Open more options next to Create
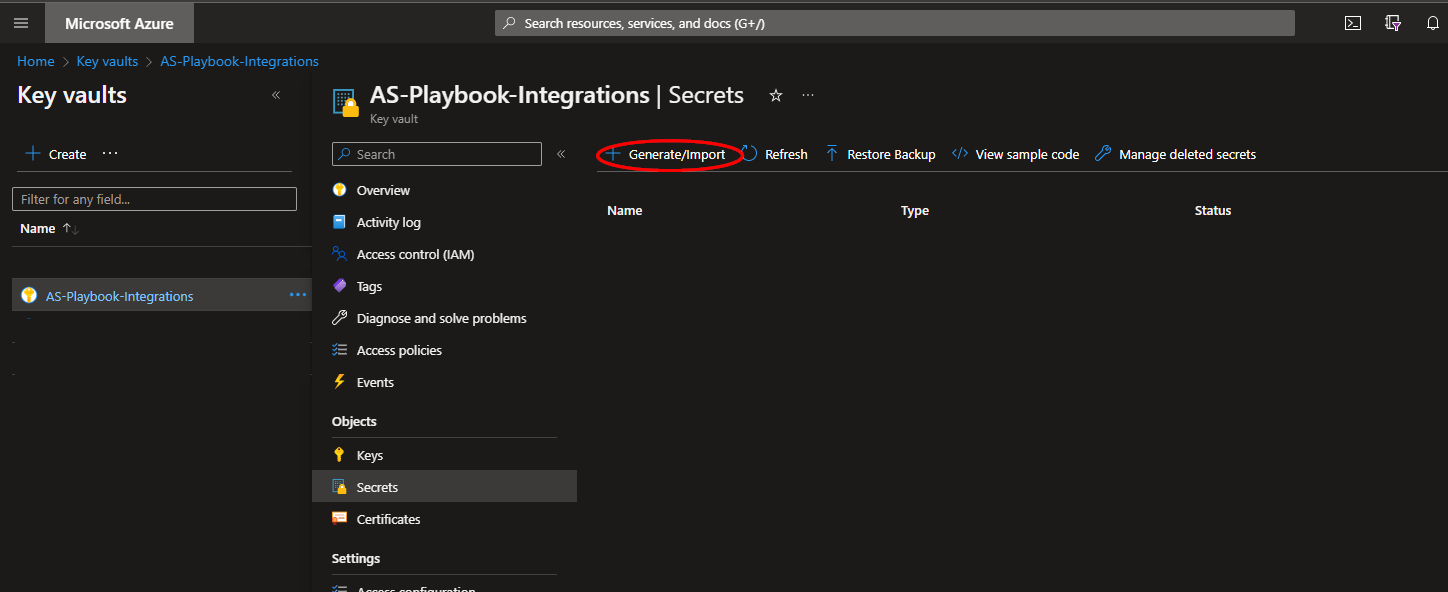Viewport: 1448px width, 592px height. 110,154
